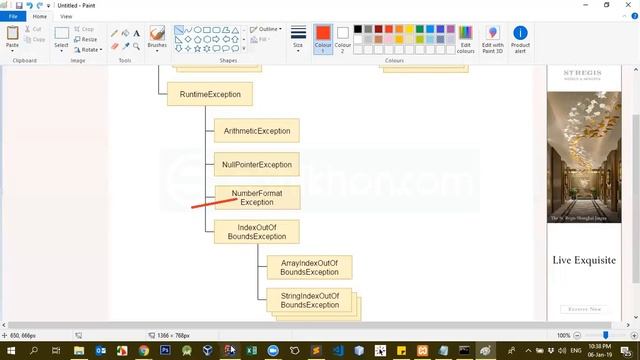Select the Right-angled triangle shape
The width and height of the screenshot is (640, 360).
pos(179,40)
